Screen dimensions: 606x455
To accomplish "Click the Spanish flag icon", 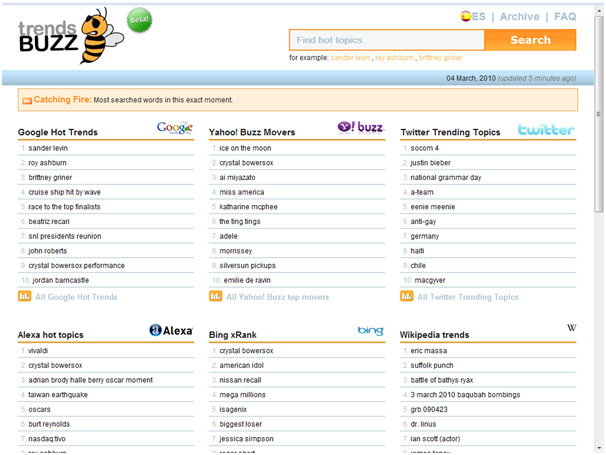I will [x=465, y=16].
